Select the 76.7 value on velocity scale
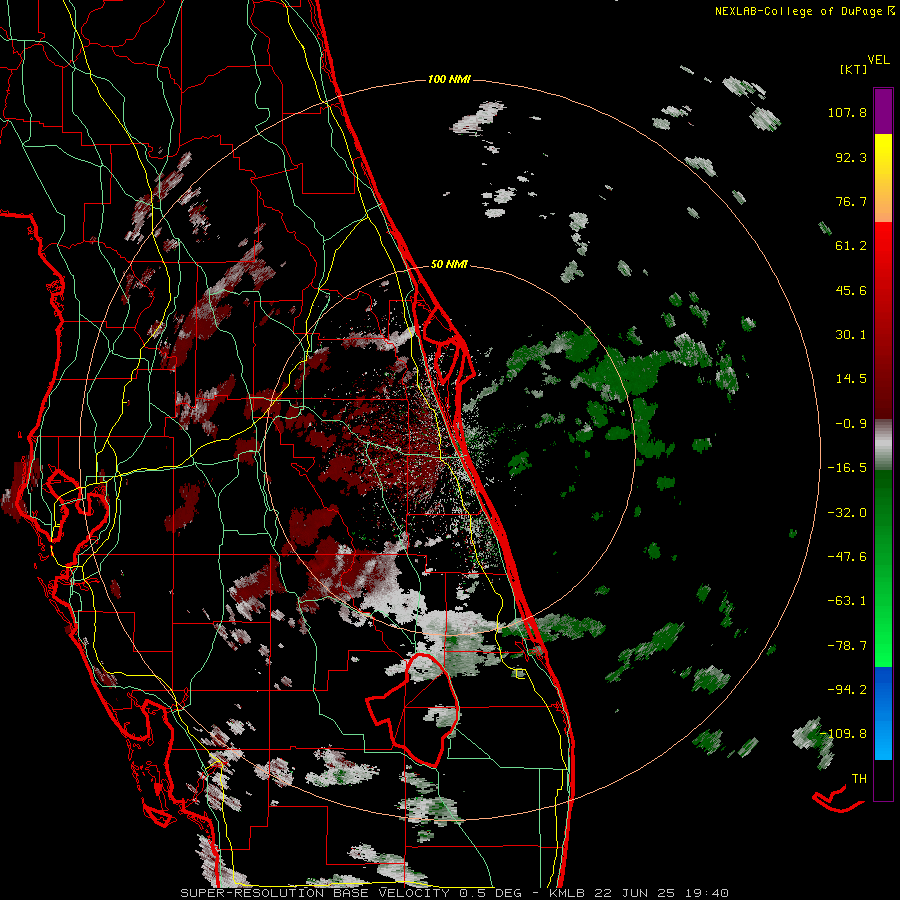The height and width of the screenshot is (900, 900). (x=851, y=201)
